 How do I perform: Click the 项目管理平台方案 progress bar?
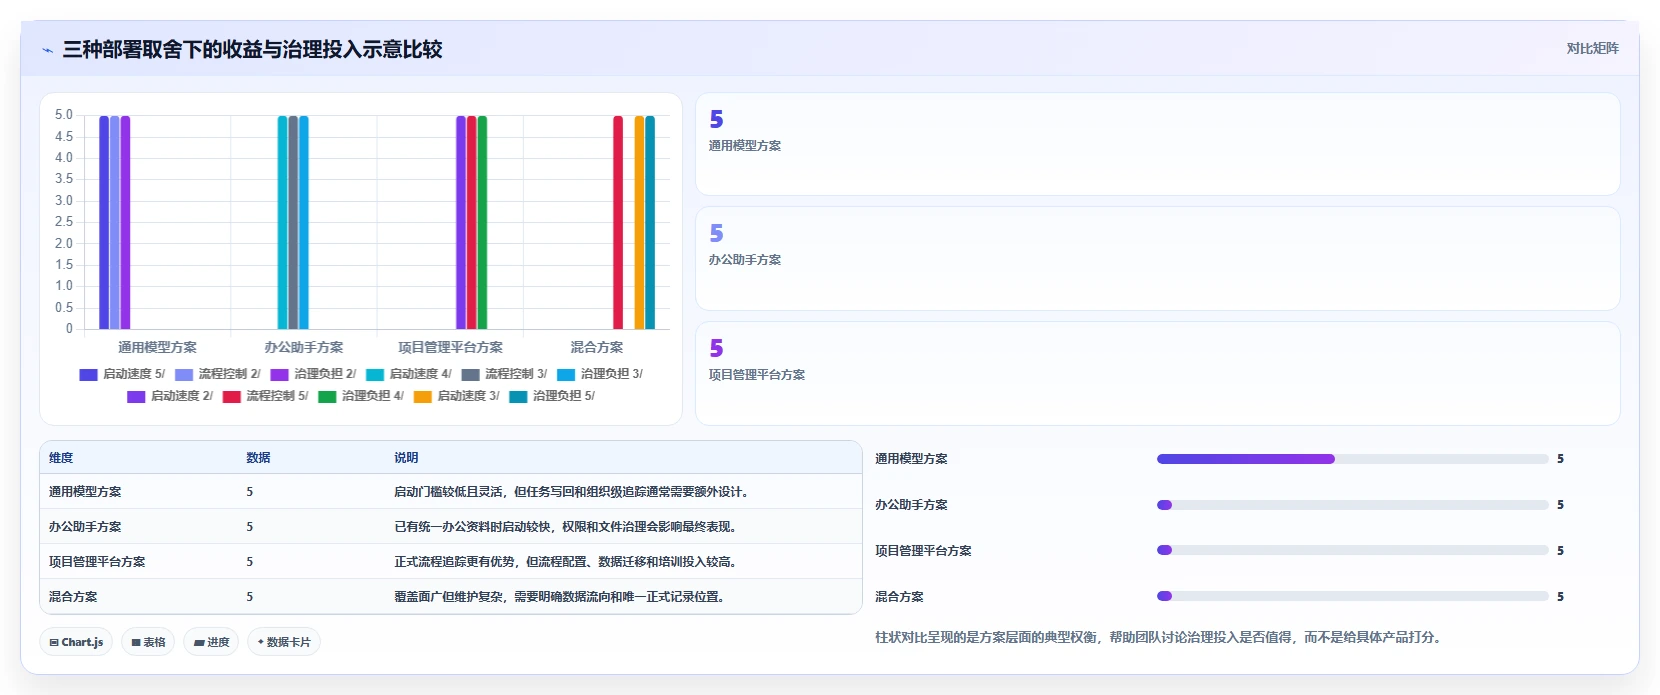point(1352,551)
